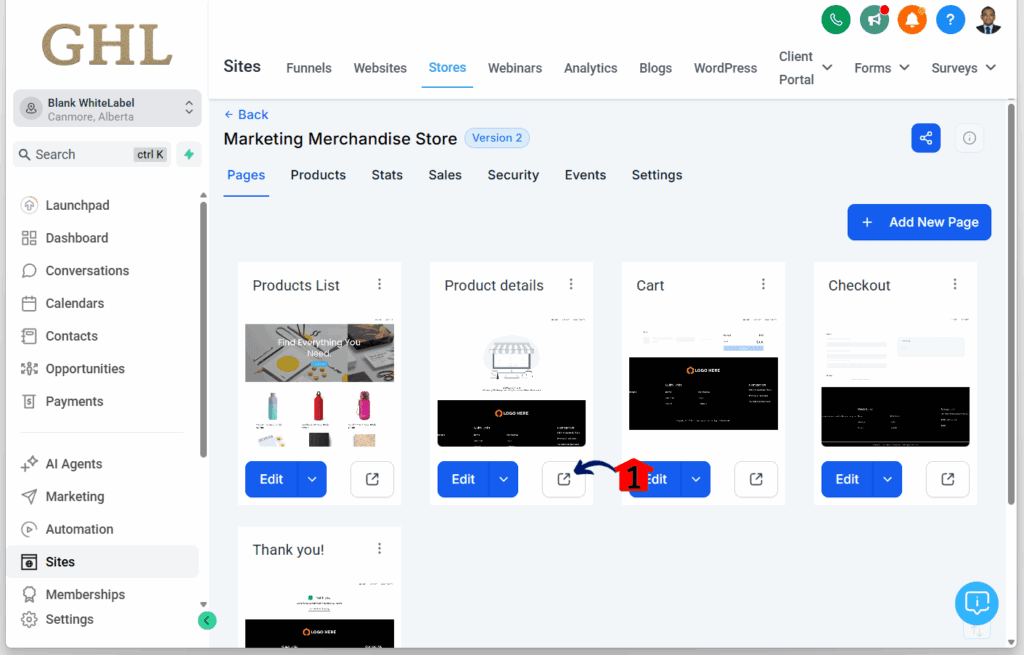This screenshot has height=655, width=1024.
Task: Switch to Websites tab
Action: point(380,68)
